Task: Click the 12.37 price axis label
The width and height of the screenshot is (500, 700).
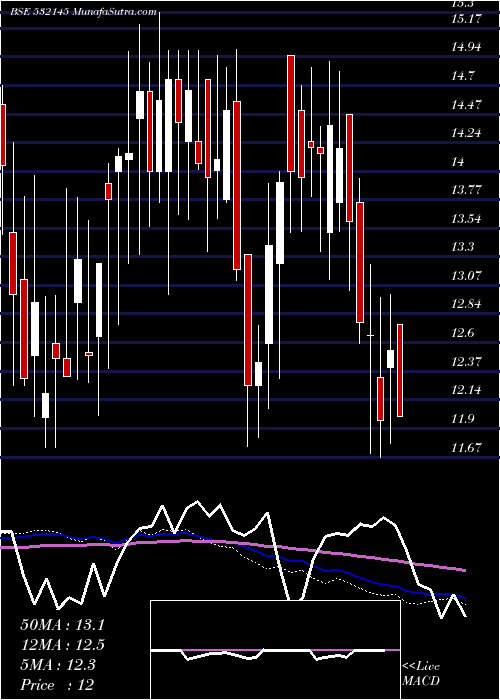Action: (x=467, y=362)
